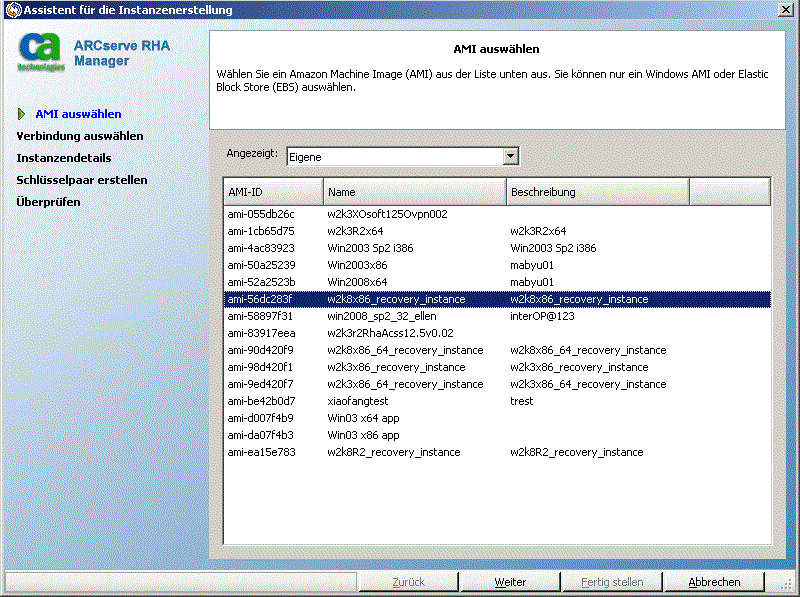Click the w2k8R2_recovery_instance description cell
800x597 pixels.
tap(577, 452)
